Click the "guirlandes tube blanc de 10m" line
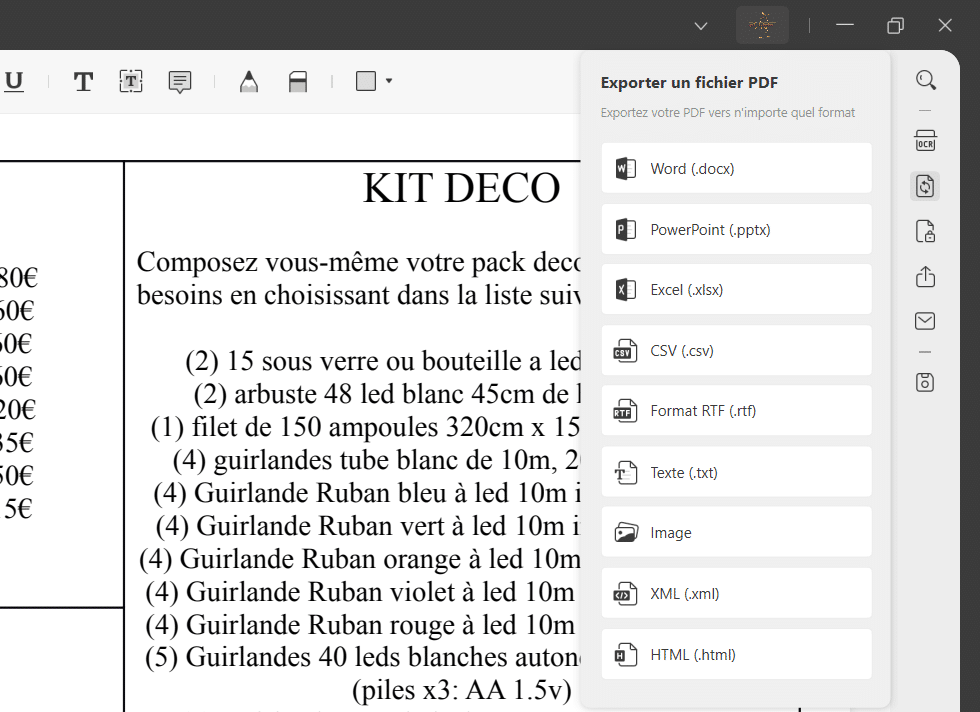The height and width of the screenshot is (712, 980). click(x=376, y=461)
